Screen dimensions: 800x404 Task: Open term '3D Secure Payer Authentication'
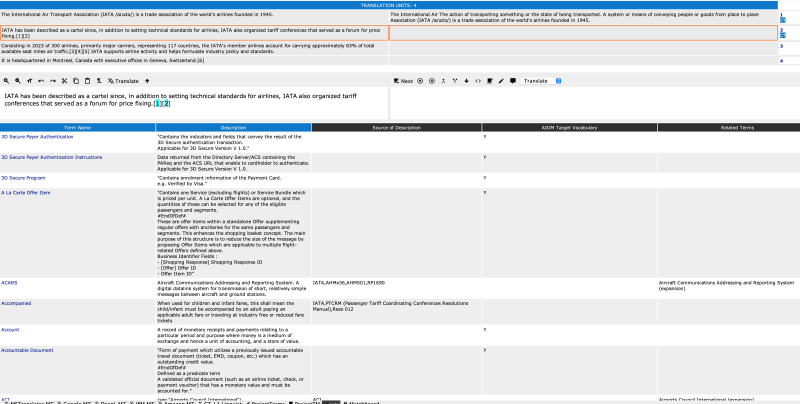37,137
